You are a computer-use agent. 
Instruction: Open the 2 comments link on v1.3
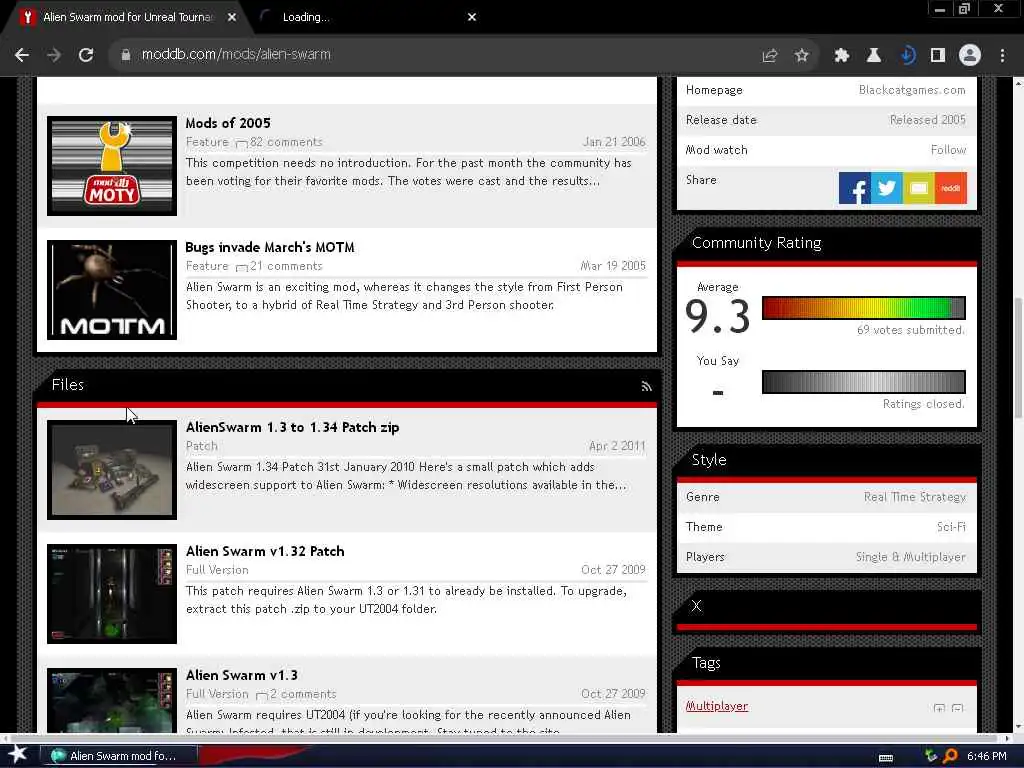(x=303, y=694)
